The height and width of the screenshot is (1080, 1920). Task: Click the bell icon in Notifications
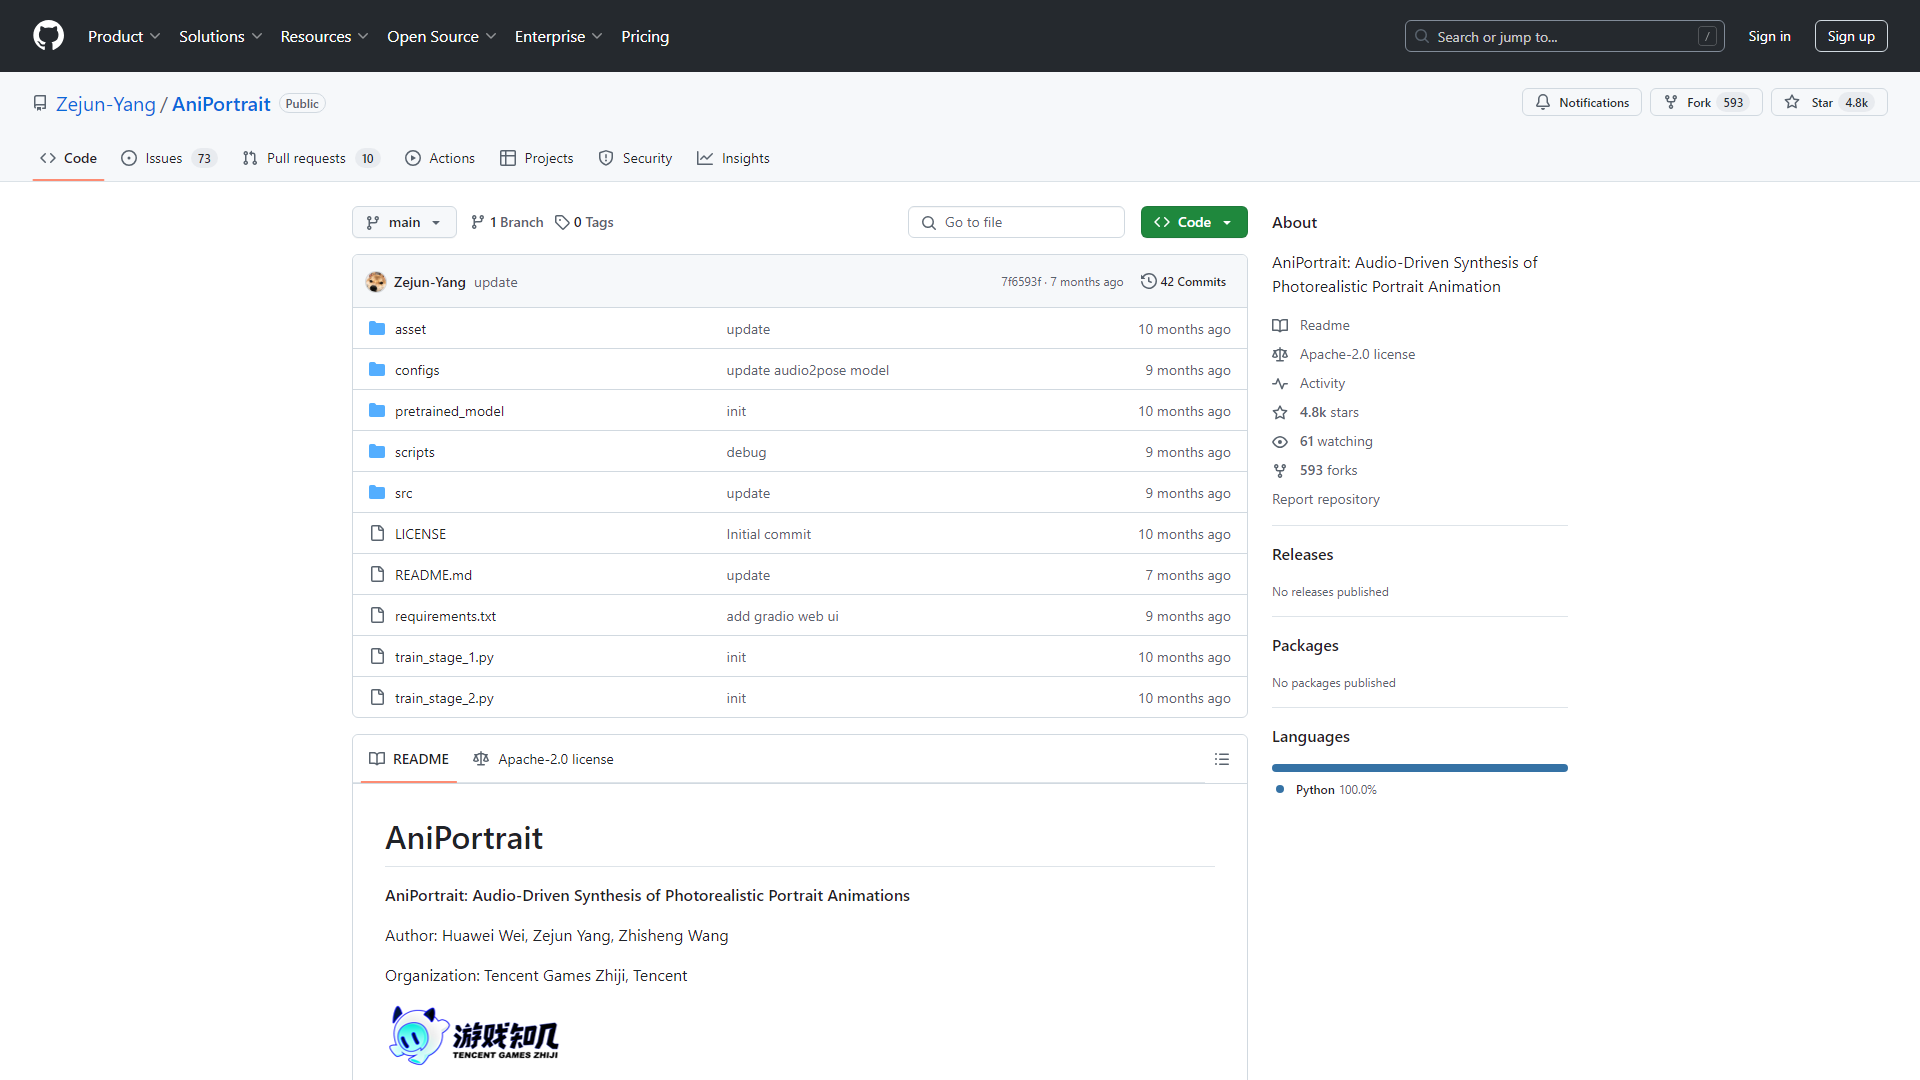pyautogui.click(x=1543, y=103)
